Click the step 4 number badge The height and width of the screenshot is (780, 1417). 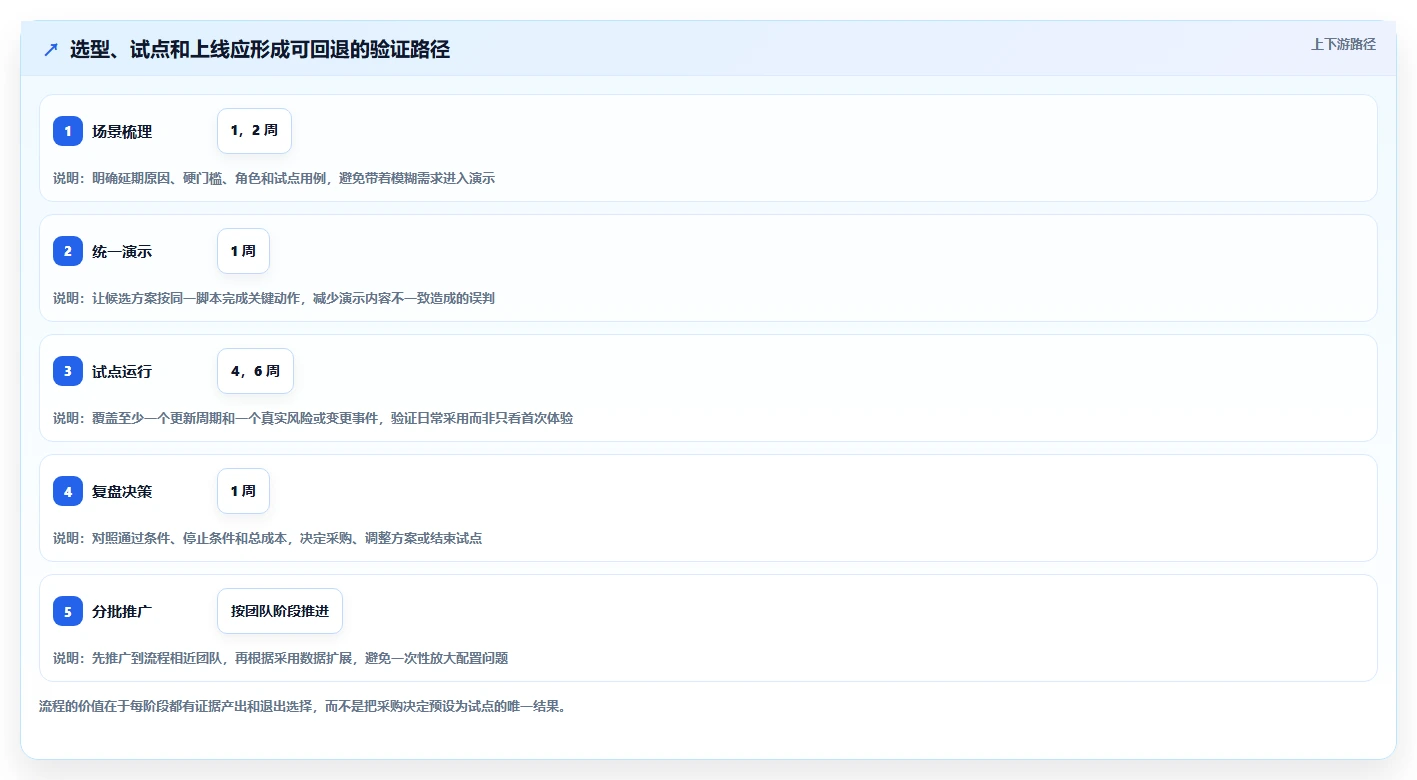68,491
